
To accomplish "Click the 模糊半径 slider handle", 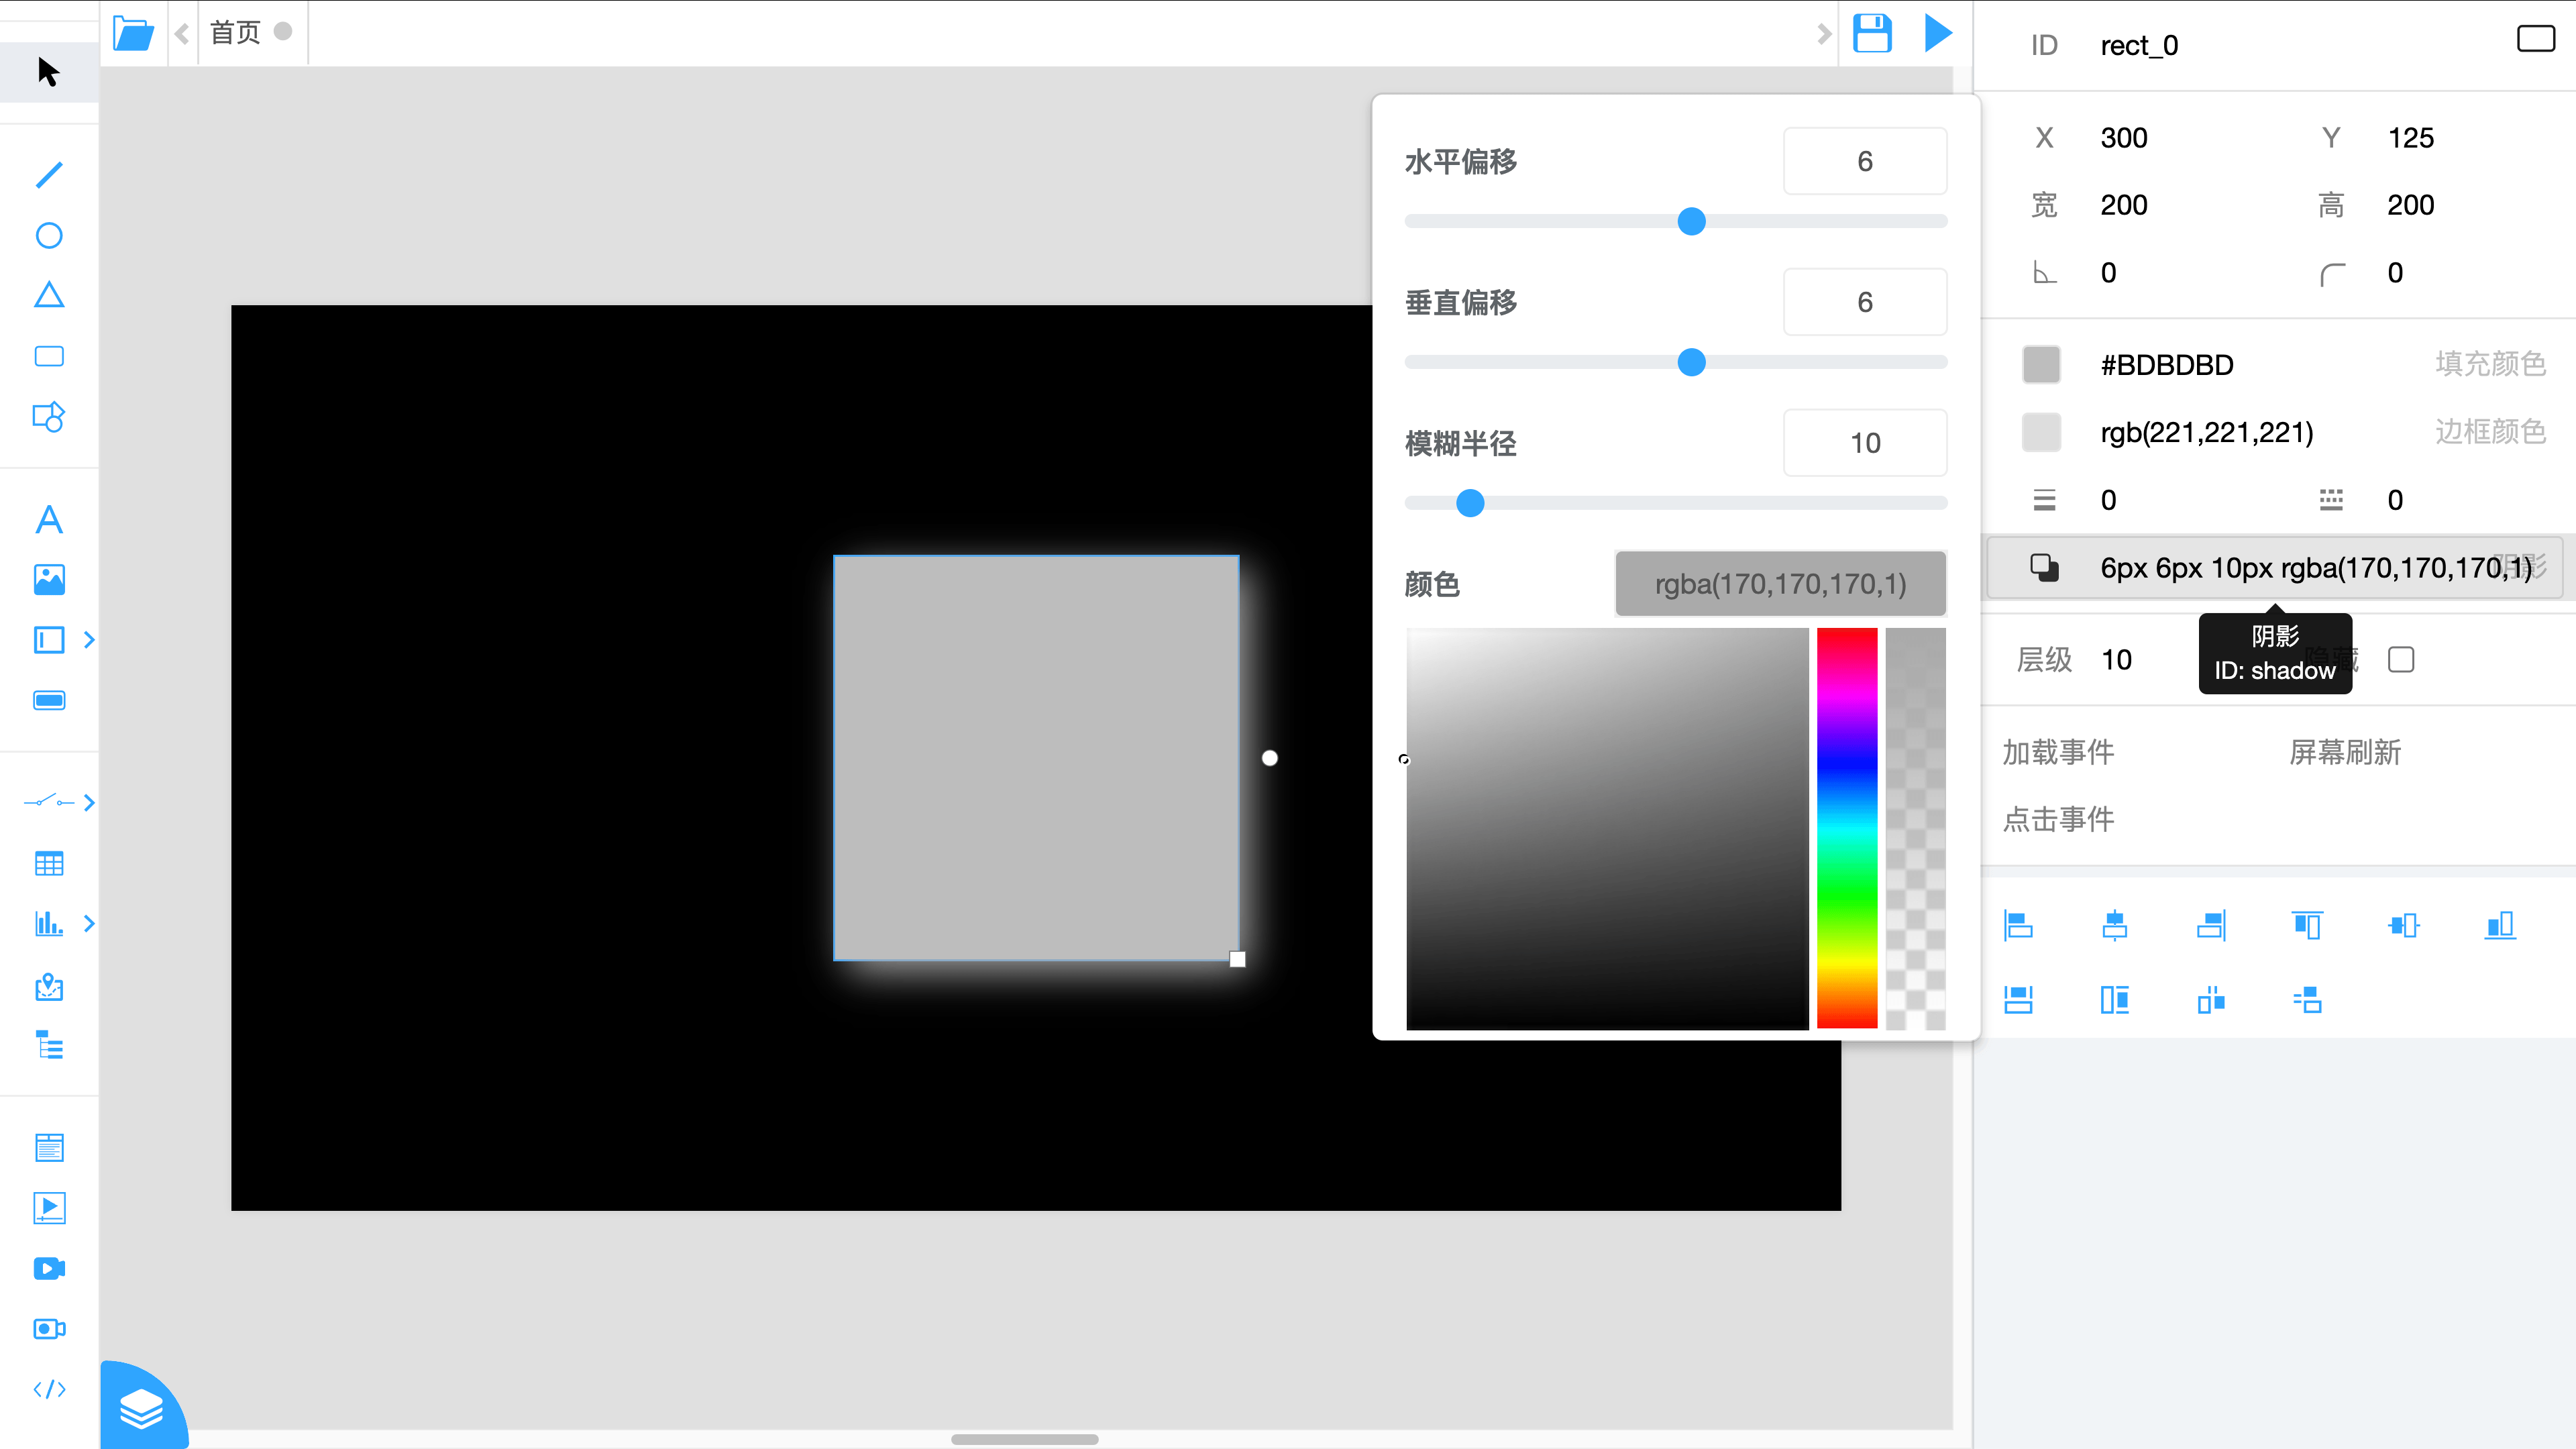I will click(1470, 503).
